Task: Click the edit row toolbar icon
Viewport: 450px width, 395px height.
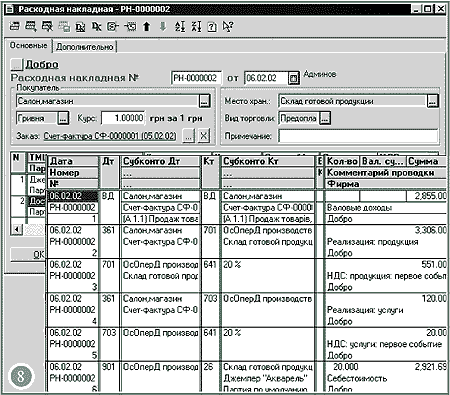Action: pyautogui.click(x=30, y=26)
